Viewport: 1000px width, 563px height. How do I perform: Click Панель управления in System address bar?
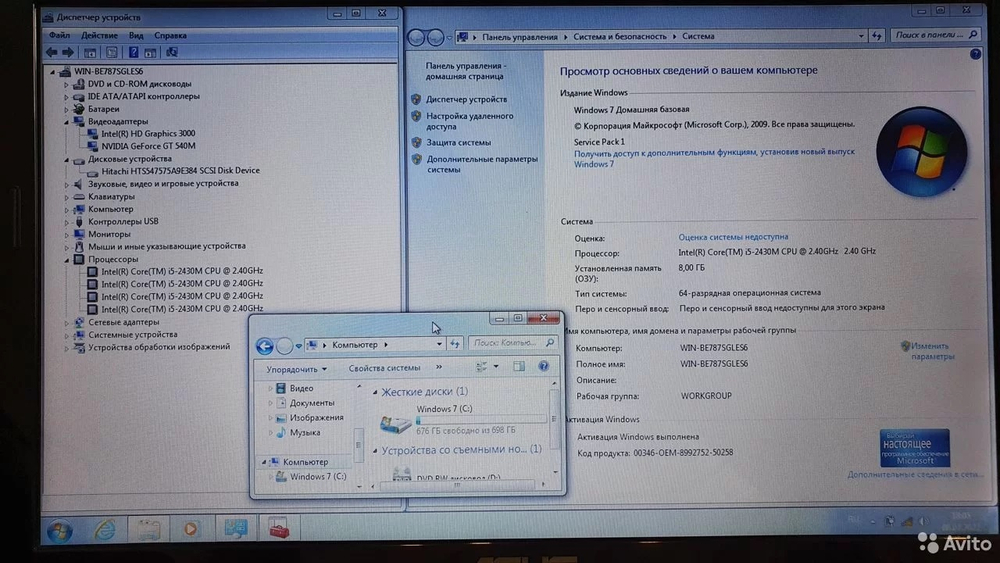pyautogui.click(x=519, y=37)
